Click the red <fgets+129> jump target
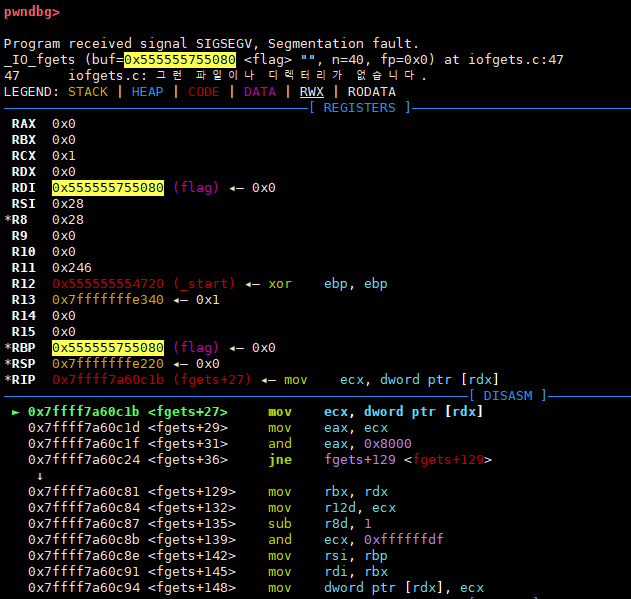The height and width of the screenshot is (599, 631). click(x=448, y=460)
